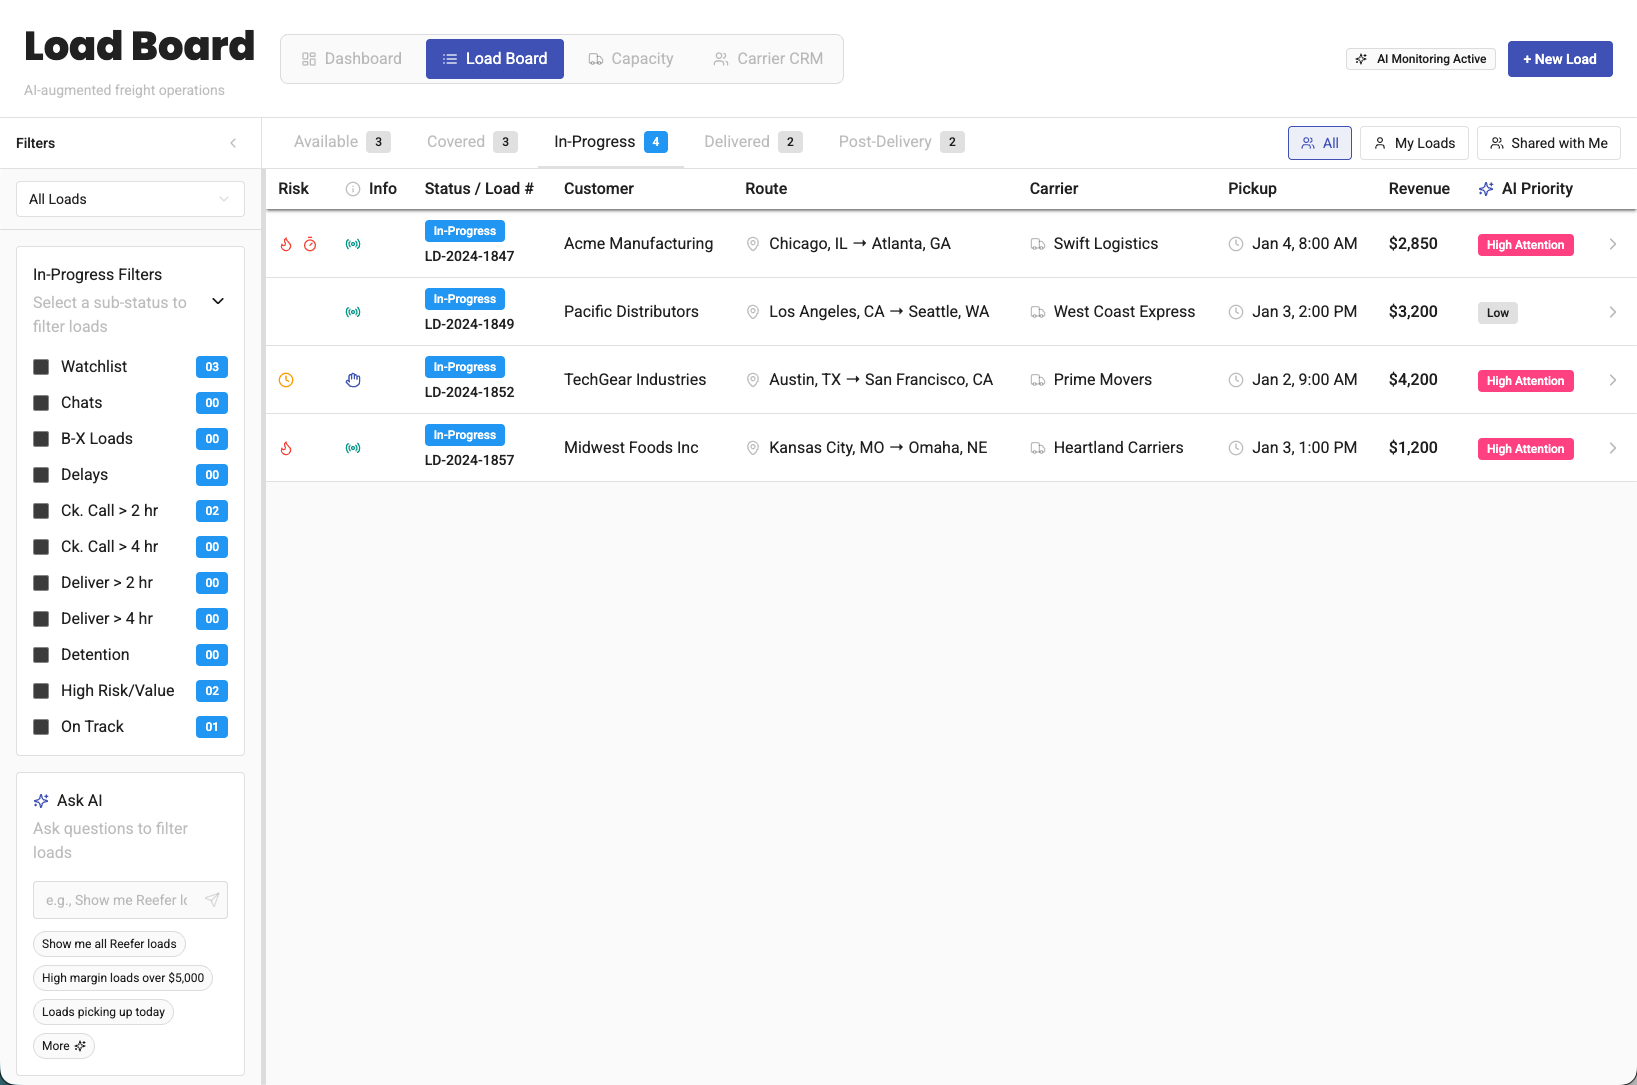Enable the Watchlist filter checkbox
Screen dimensions: 1637x1085
[42, 367]
